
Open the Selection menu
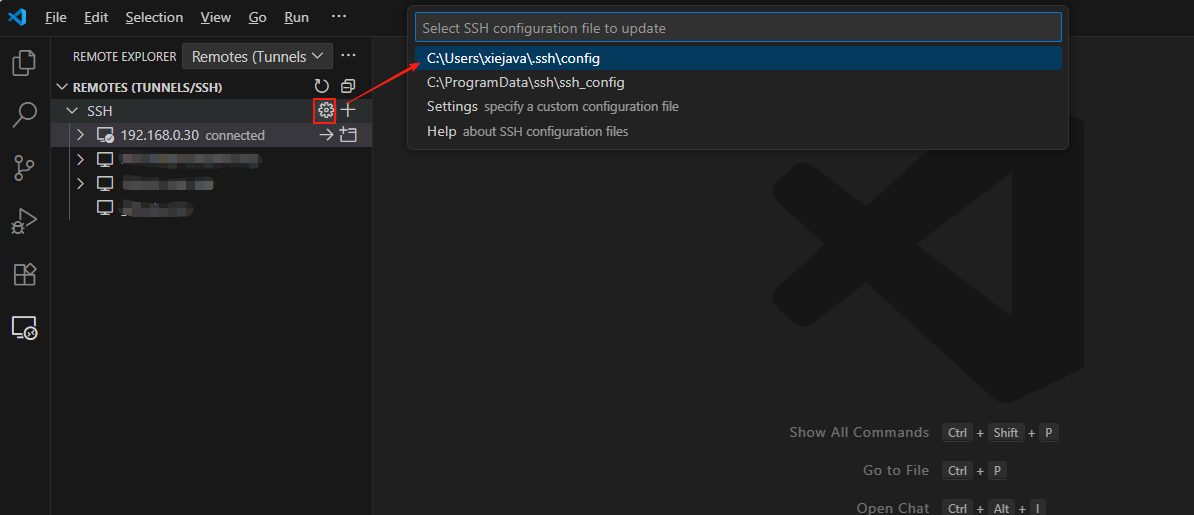coord(154,17)
